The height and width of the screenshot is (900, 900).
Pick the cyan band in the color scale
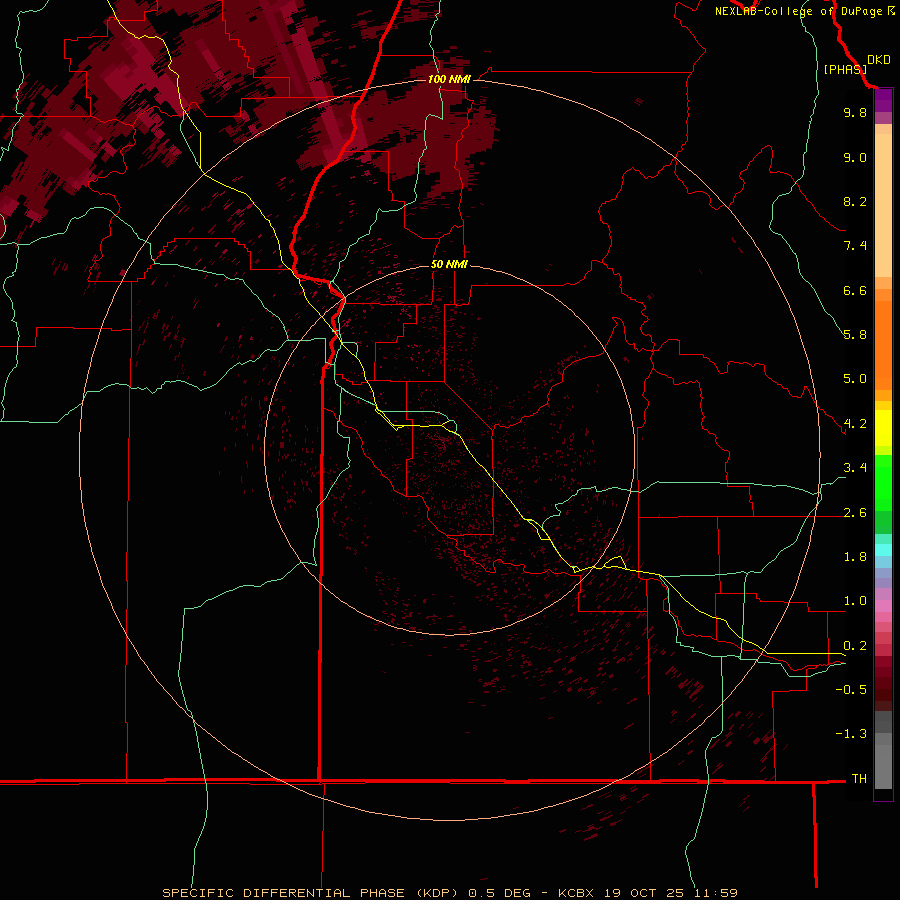(x=883, y=550)
